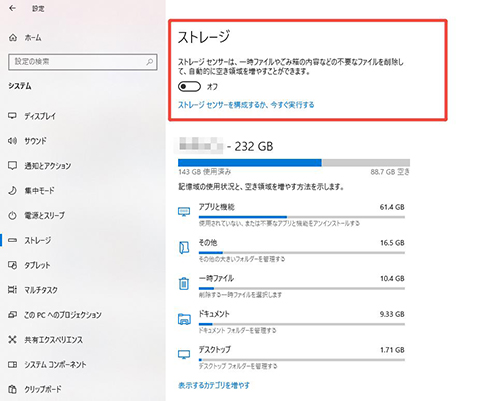Select タブレット in the sidebar

[x=37, y=265]
